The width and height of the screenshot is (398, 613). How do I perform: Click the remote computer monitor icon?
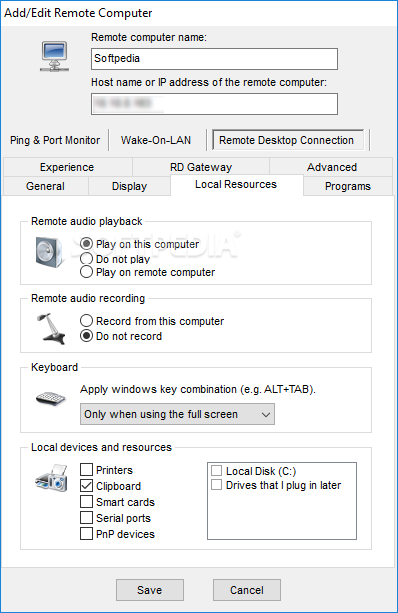pos(55,56)
